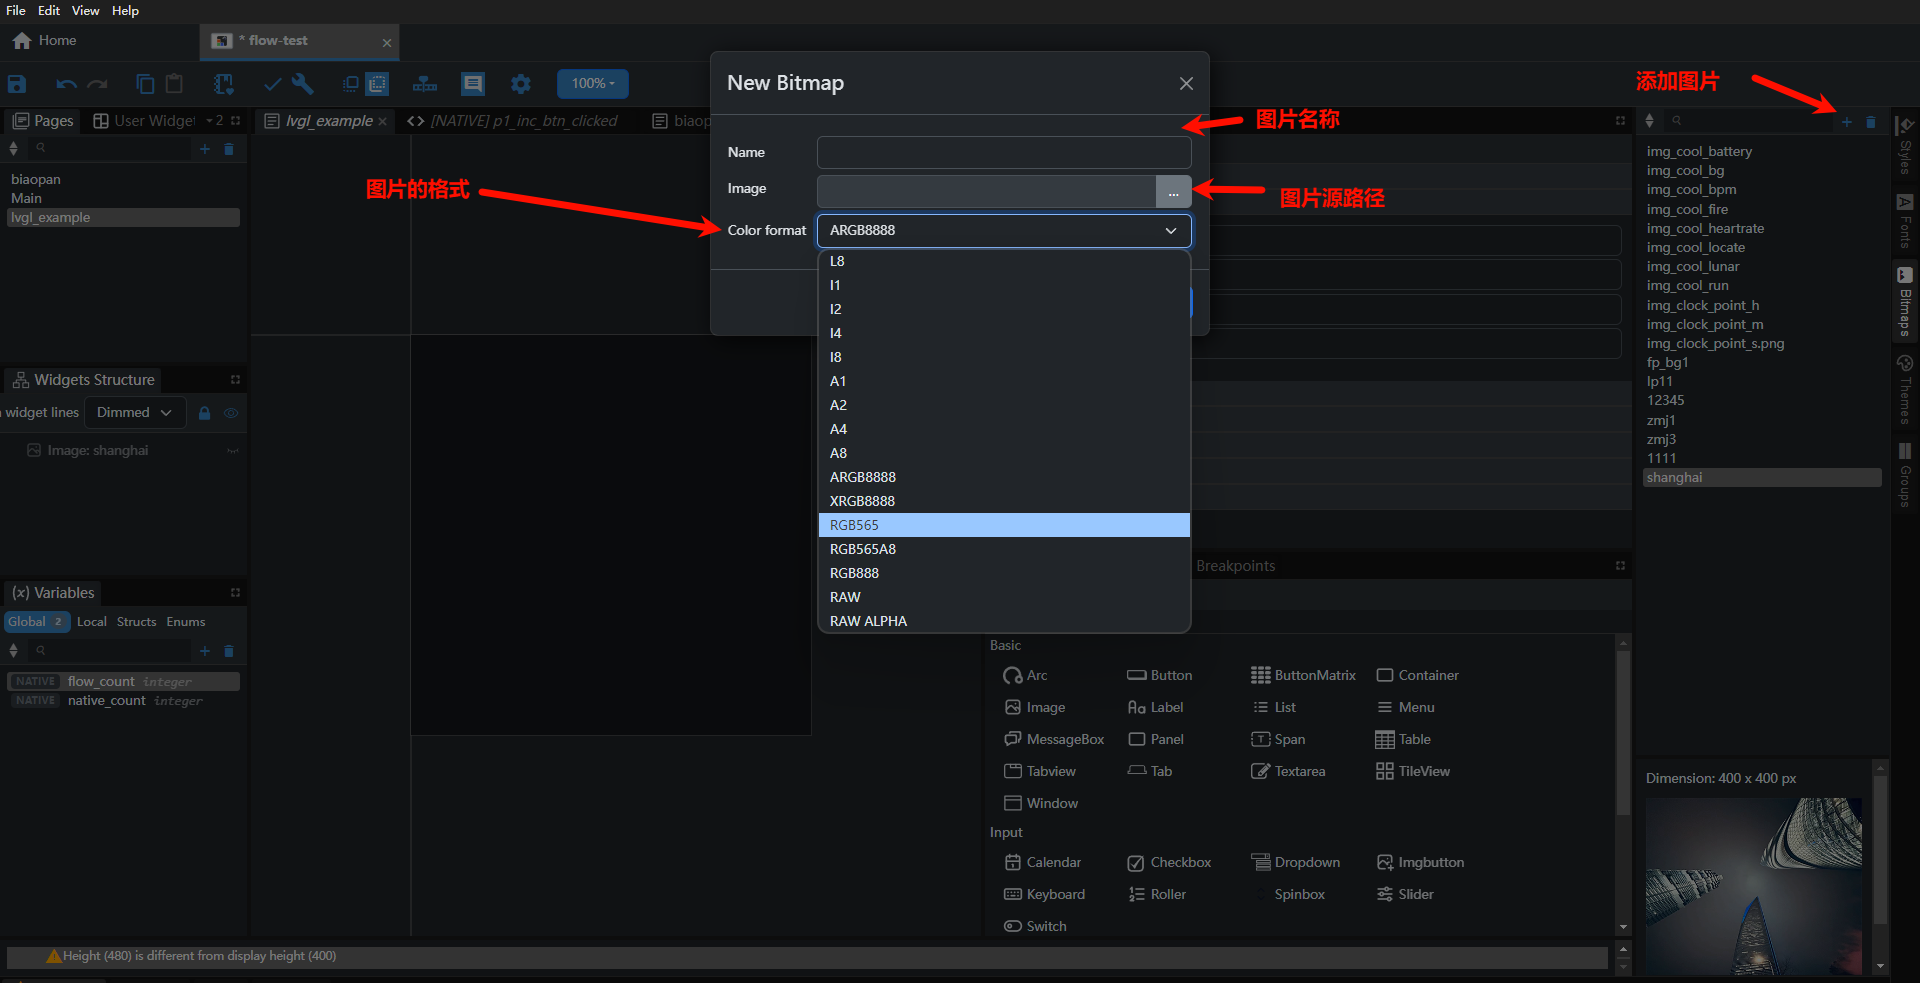Open the 100% zoom dropdown
Viewport: 1920px width, 983px height.
pos(593,84)
